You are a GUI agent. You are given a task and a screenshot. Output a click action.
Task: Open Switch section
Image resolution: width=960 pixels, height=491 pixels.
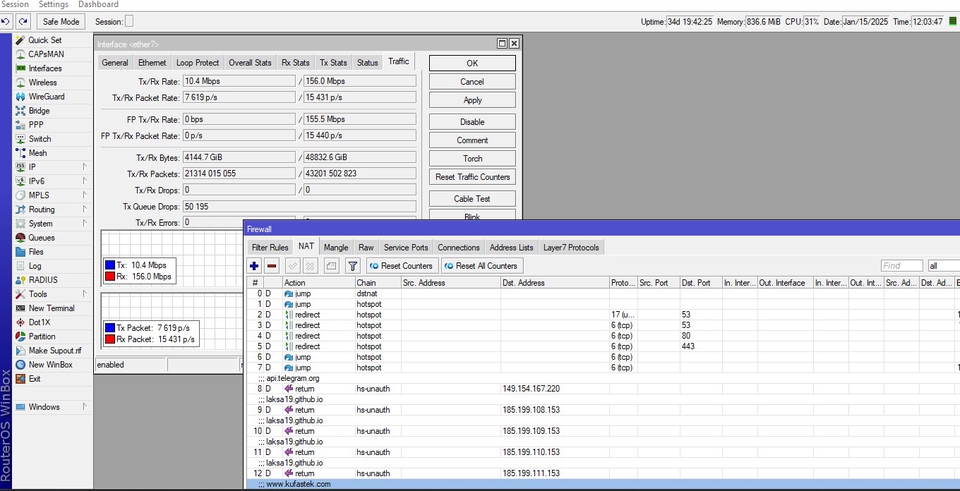click(39, 138)
